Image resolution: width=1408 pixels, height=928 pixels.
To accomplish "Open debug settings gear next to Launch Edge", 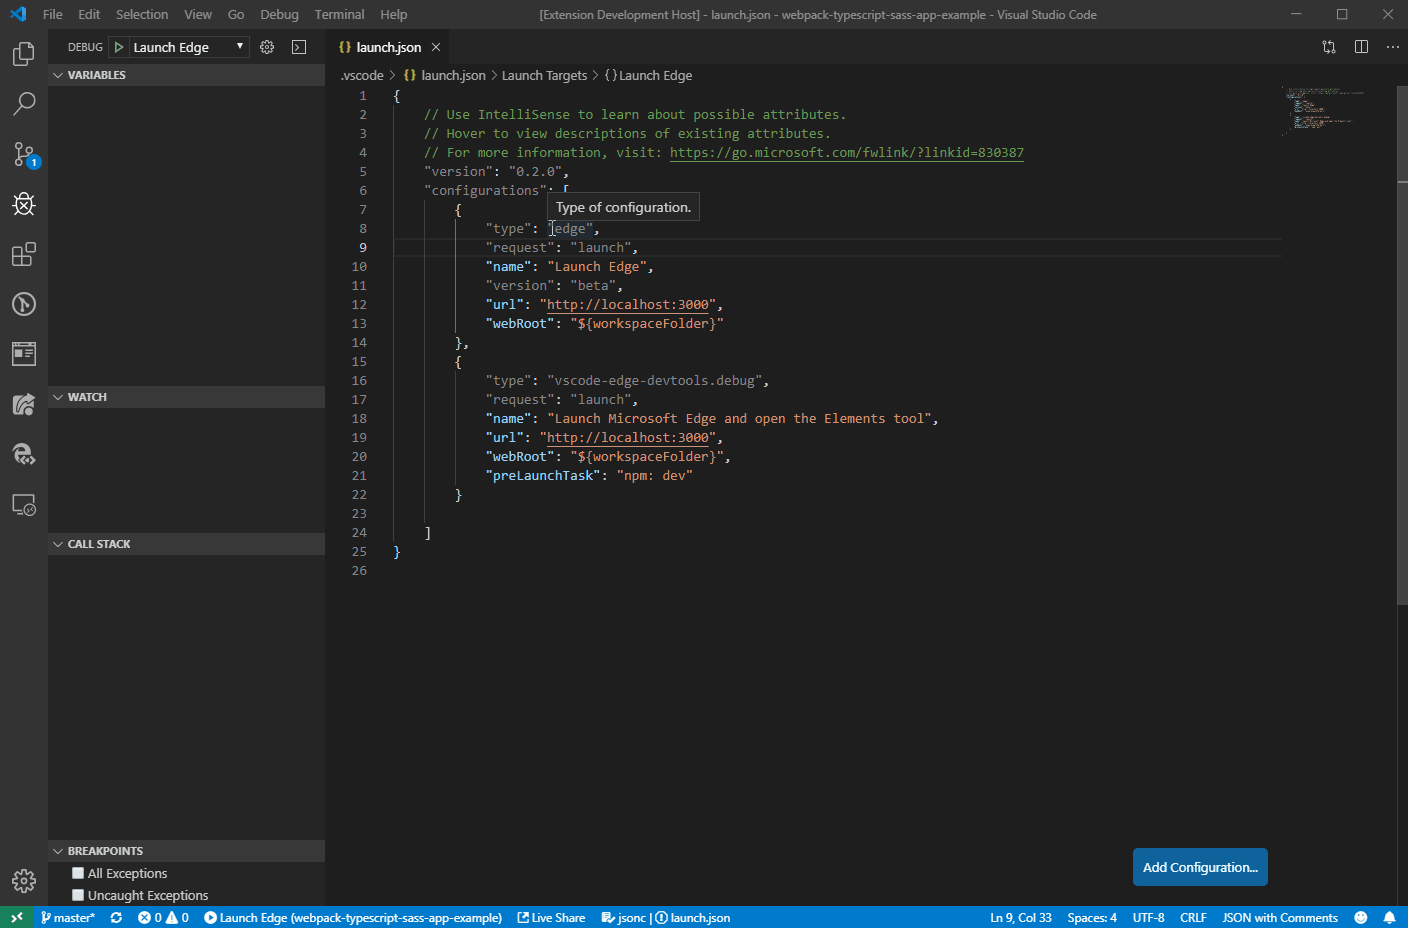I will pyautogui.click(x=266, y=46).
